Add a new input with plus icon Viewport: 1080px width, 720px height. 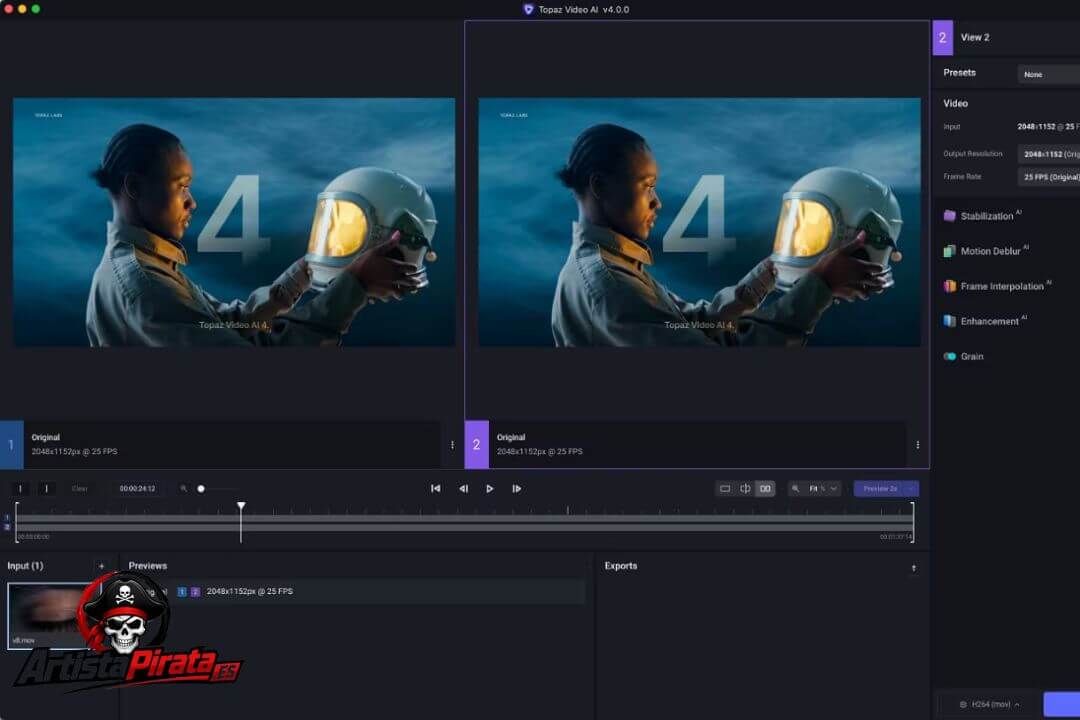[102, 566]
